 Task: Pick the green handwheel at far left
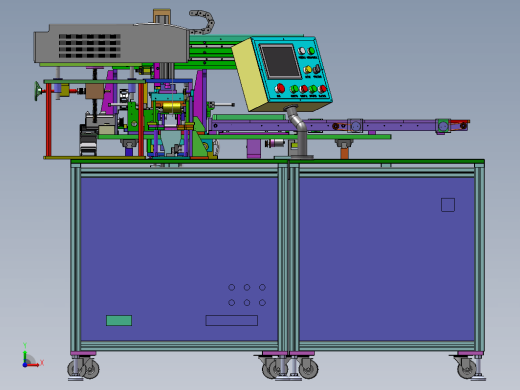point(38,91)
